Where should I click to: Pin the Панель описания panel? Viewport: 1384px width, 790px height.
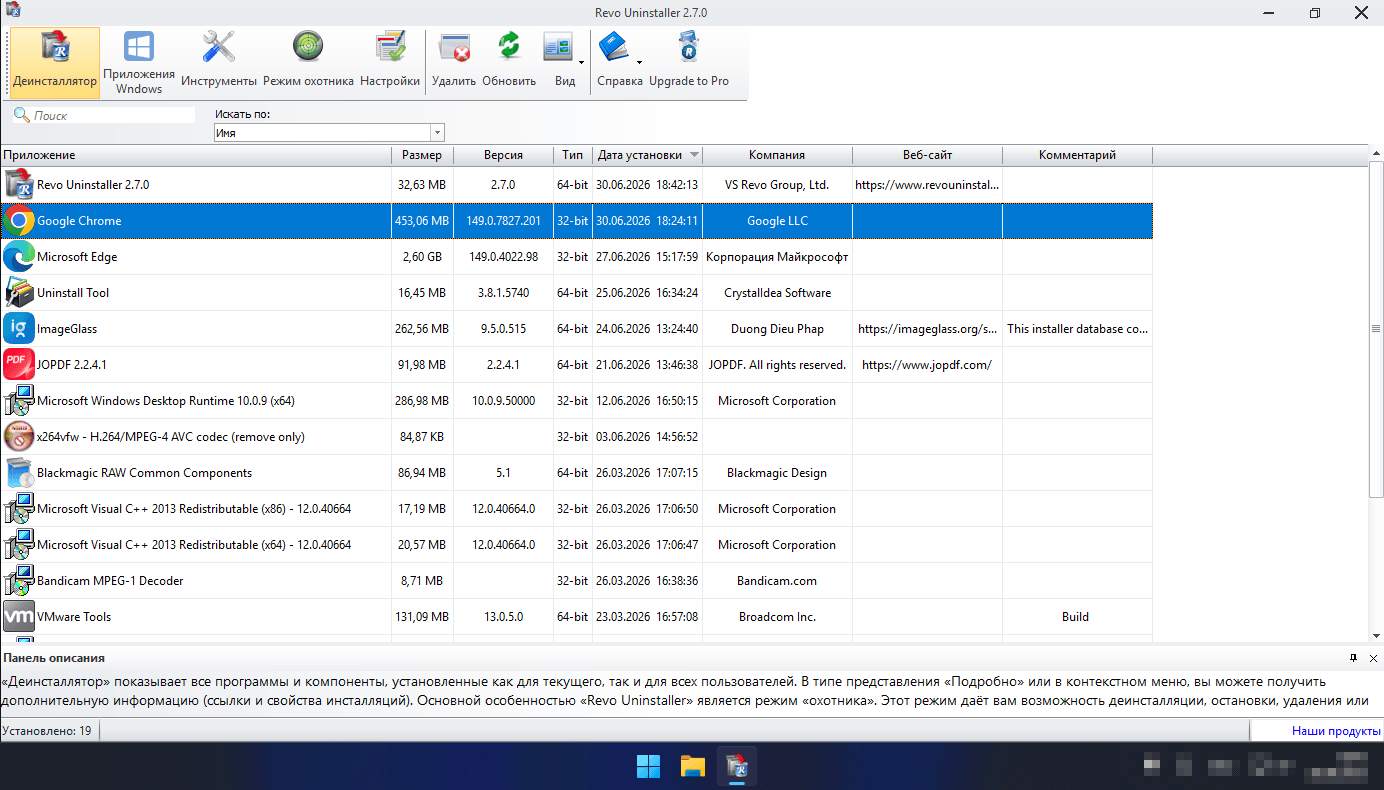(1353, 658)
